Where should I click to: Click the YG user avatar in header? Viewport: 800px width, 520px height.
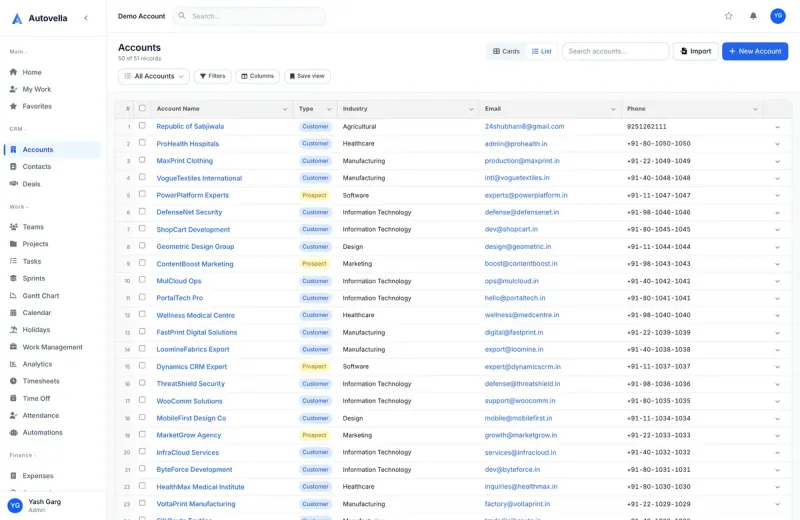click(x=777, y=16)
